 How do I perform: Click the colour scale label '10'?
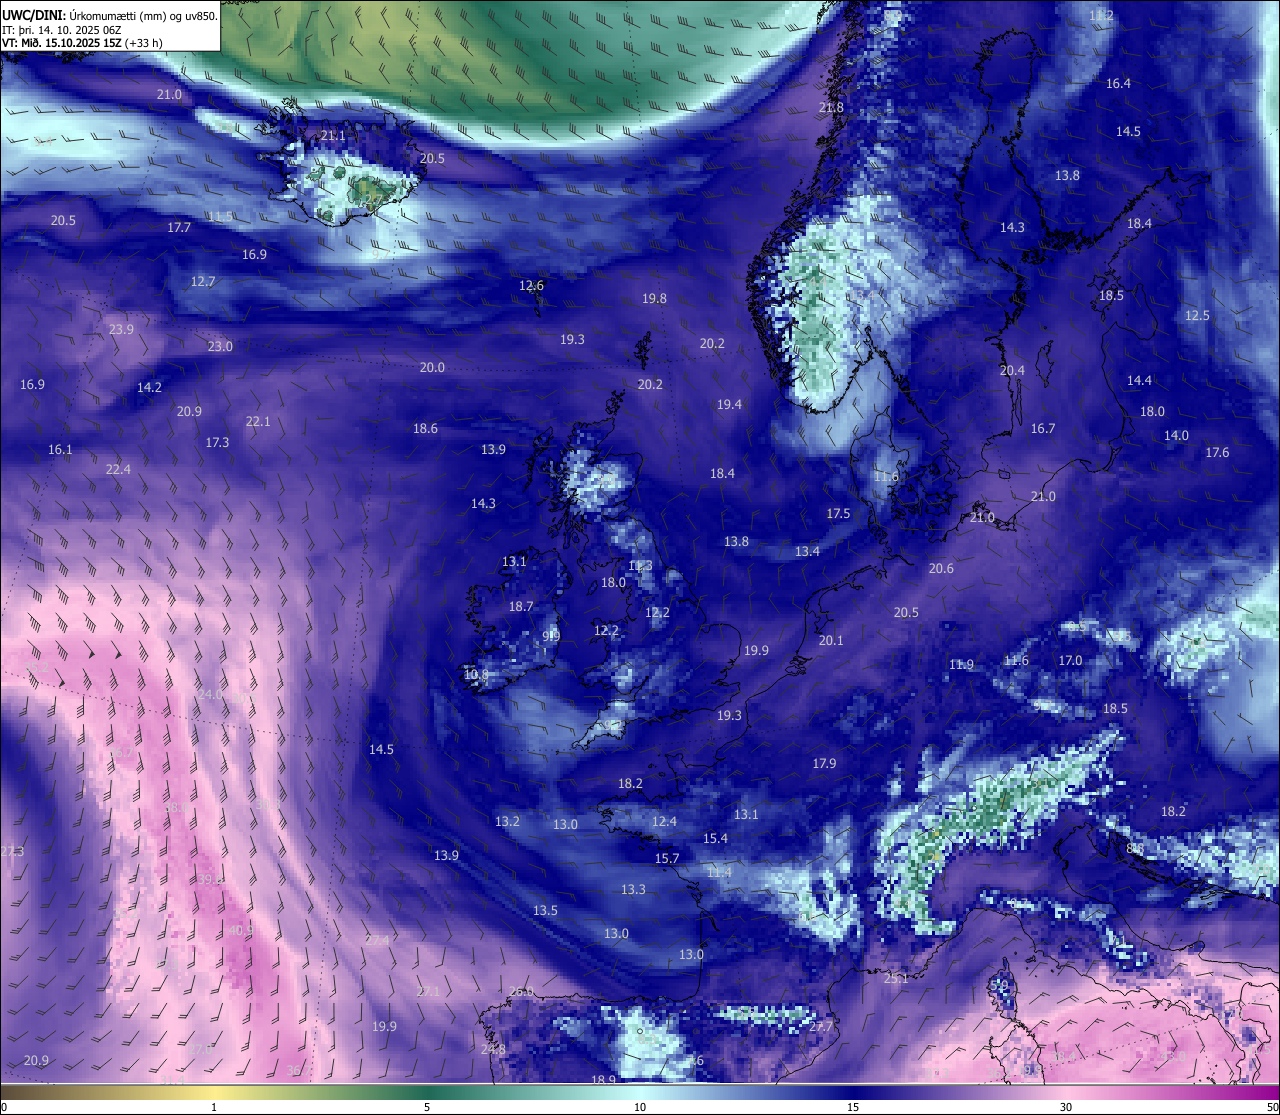640,1107
